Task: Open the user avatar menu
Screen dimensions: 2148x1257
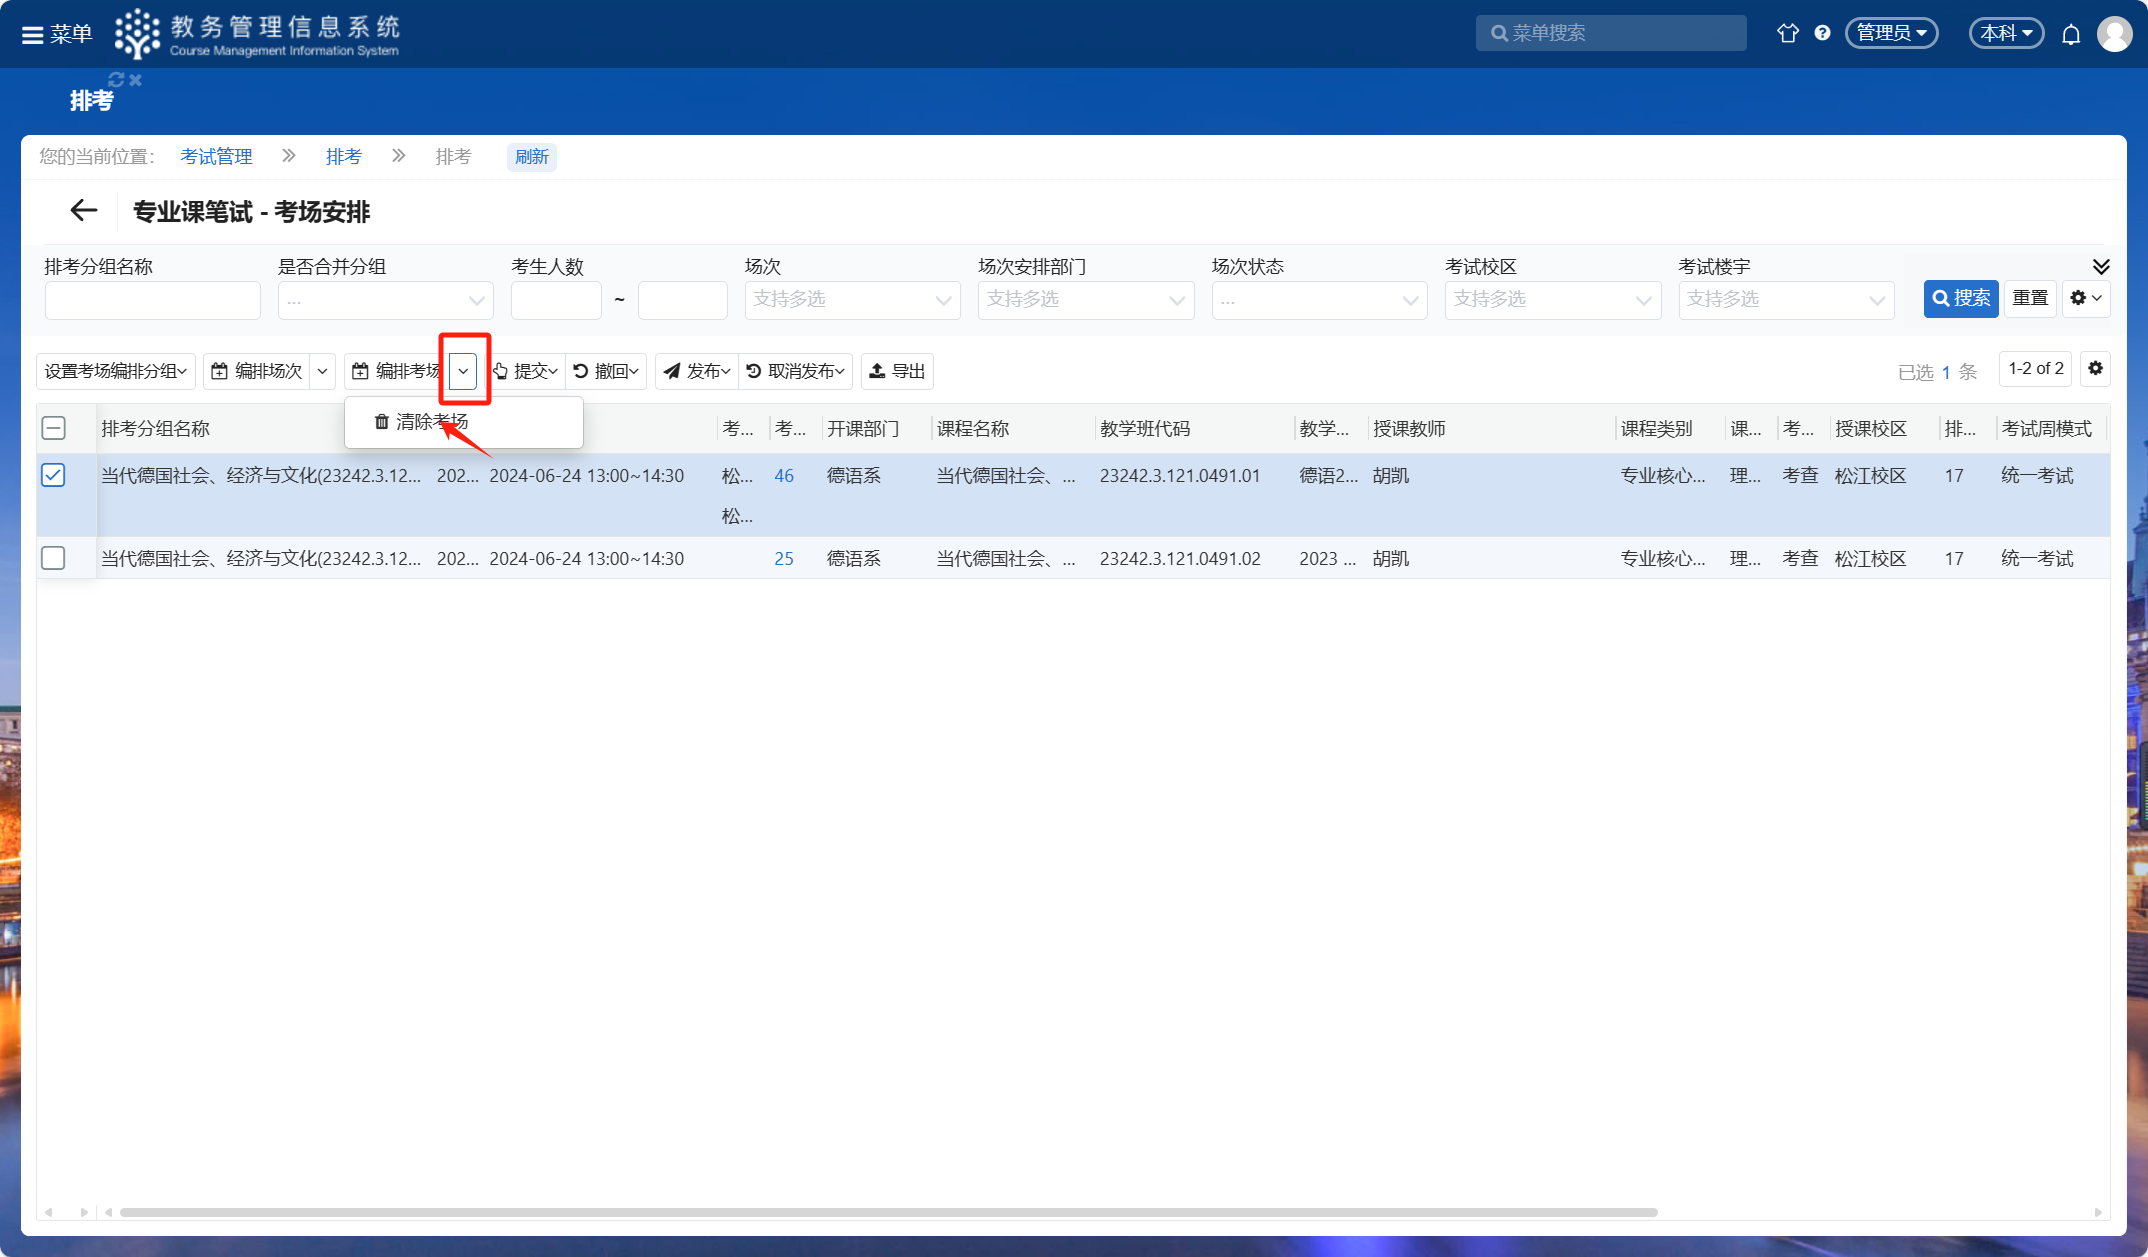Action: point(2114,34)
